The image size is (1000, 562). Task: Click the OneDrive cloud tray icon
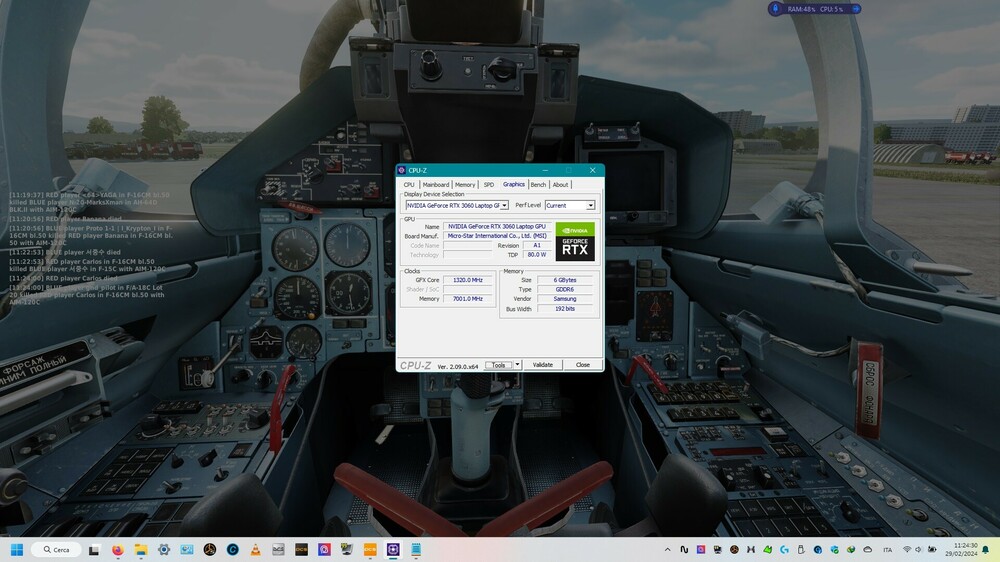coord(867,549)
